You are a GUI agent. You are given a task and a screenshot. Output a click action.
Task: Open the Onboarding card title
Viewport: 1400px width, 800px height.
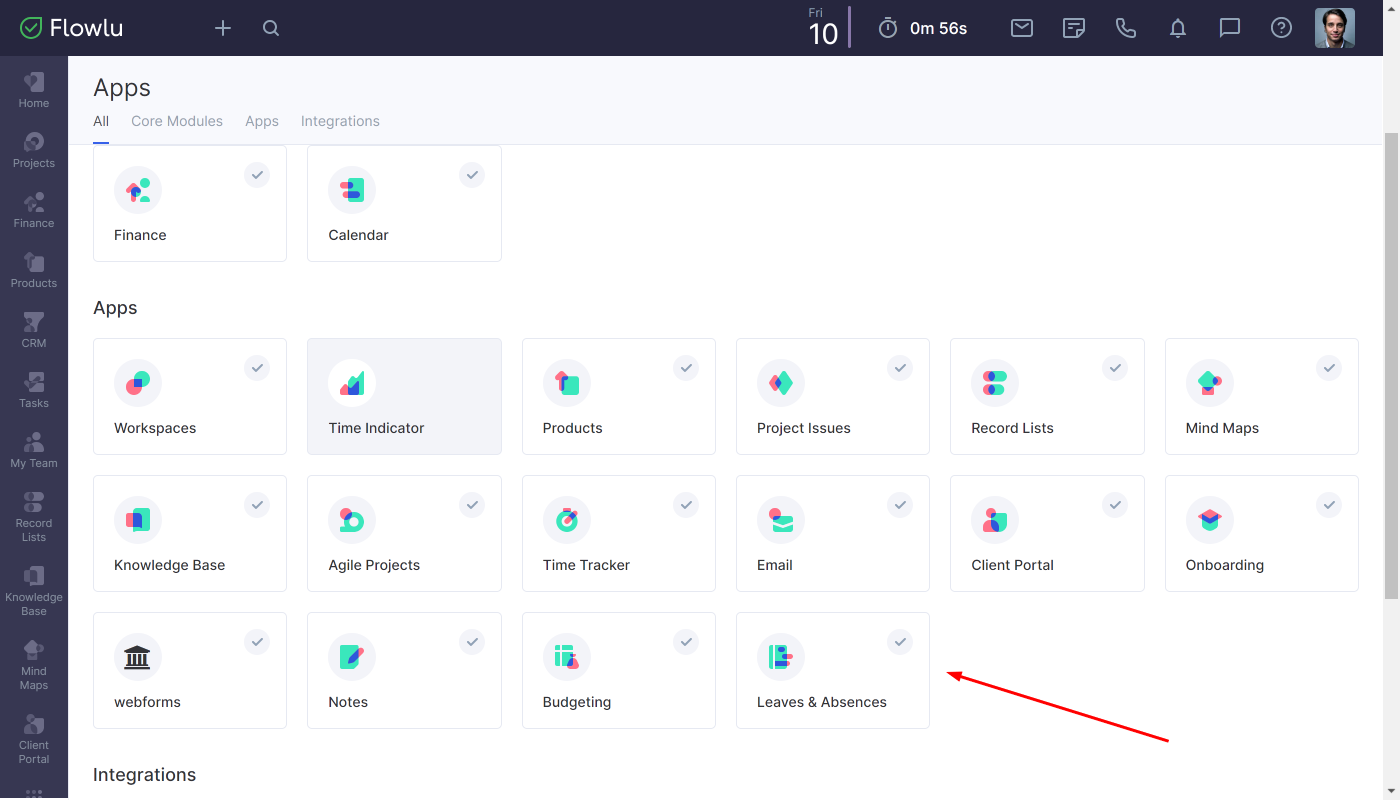coord(1225,565)
